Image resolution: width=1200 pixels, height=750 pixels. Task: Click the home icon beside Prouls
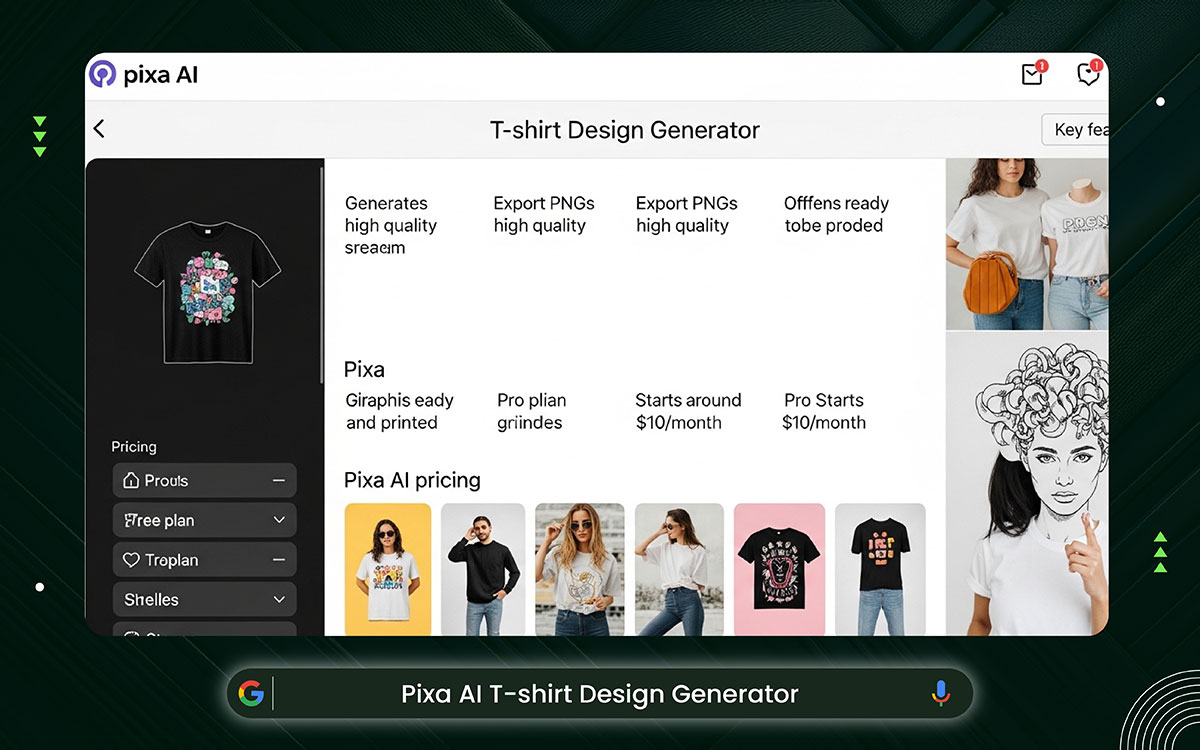pos(131,480)
